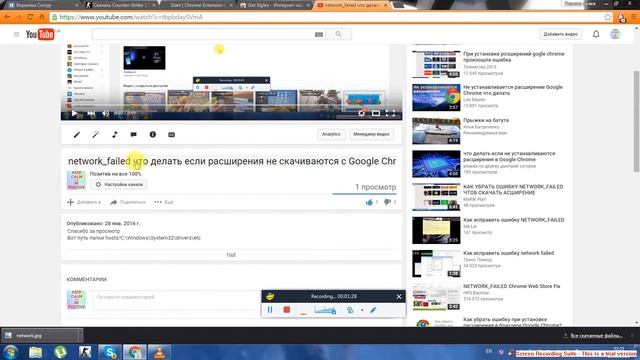Pause the screen recording
The height and width of the screenshot is (360, 640).
[270, 310]
